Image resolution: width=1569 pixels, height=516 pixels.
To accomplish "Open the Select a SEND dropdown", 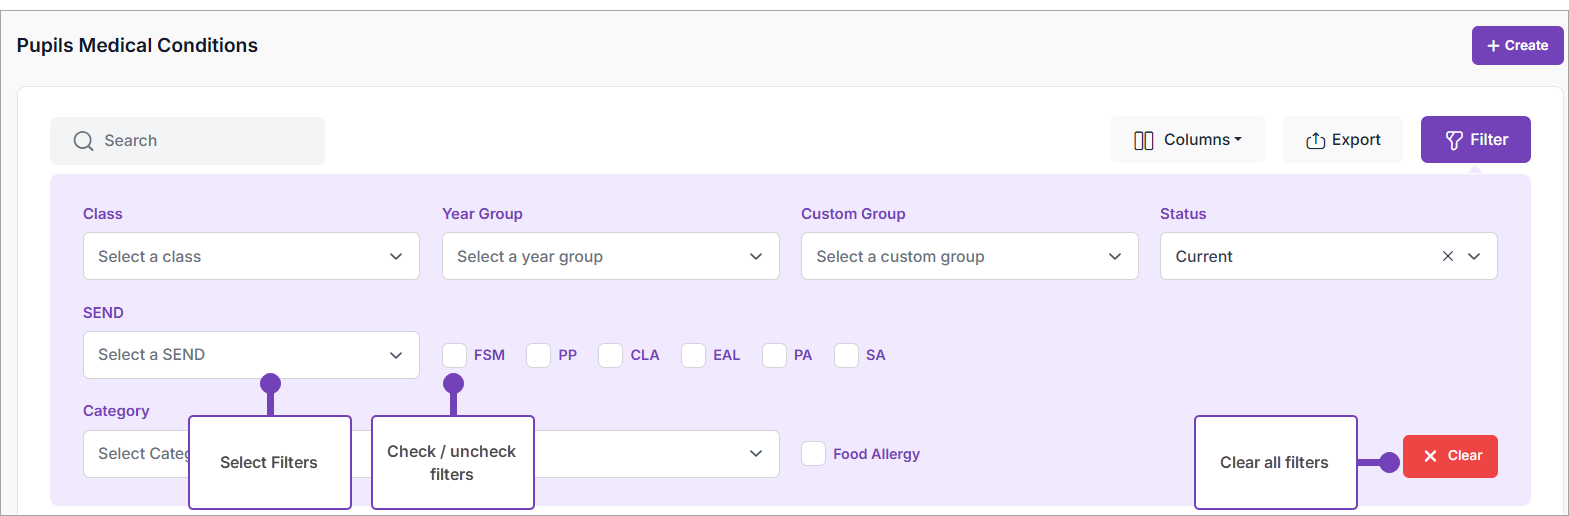I will [251, 355].
